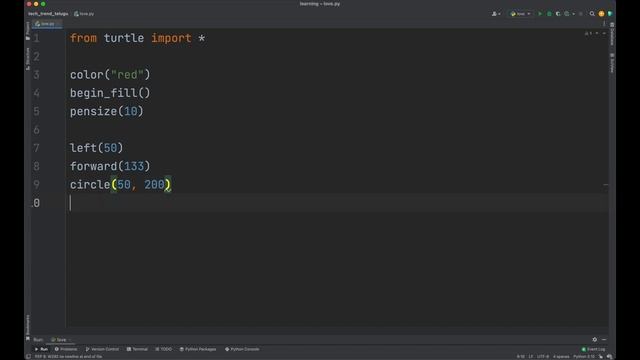Image resolution: width=640 pixels, height=360 pixels.
Task: Toggle read-only lock icon in status bar
Action: tap(600, 357)
